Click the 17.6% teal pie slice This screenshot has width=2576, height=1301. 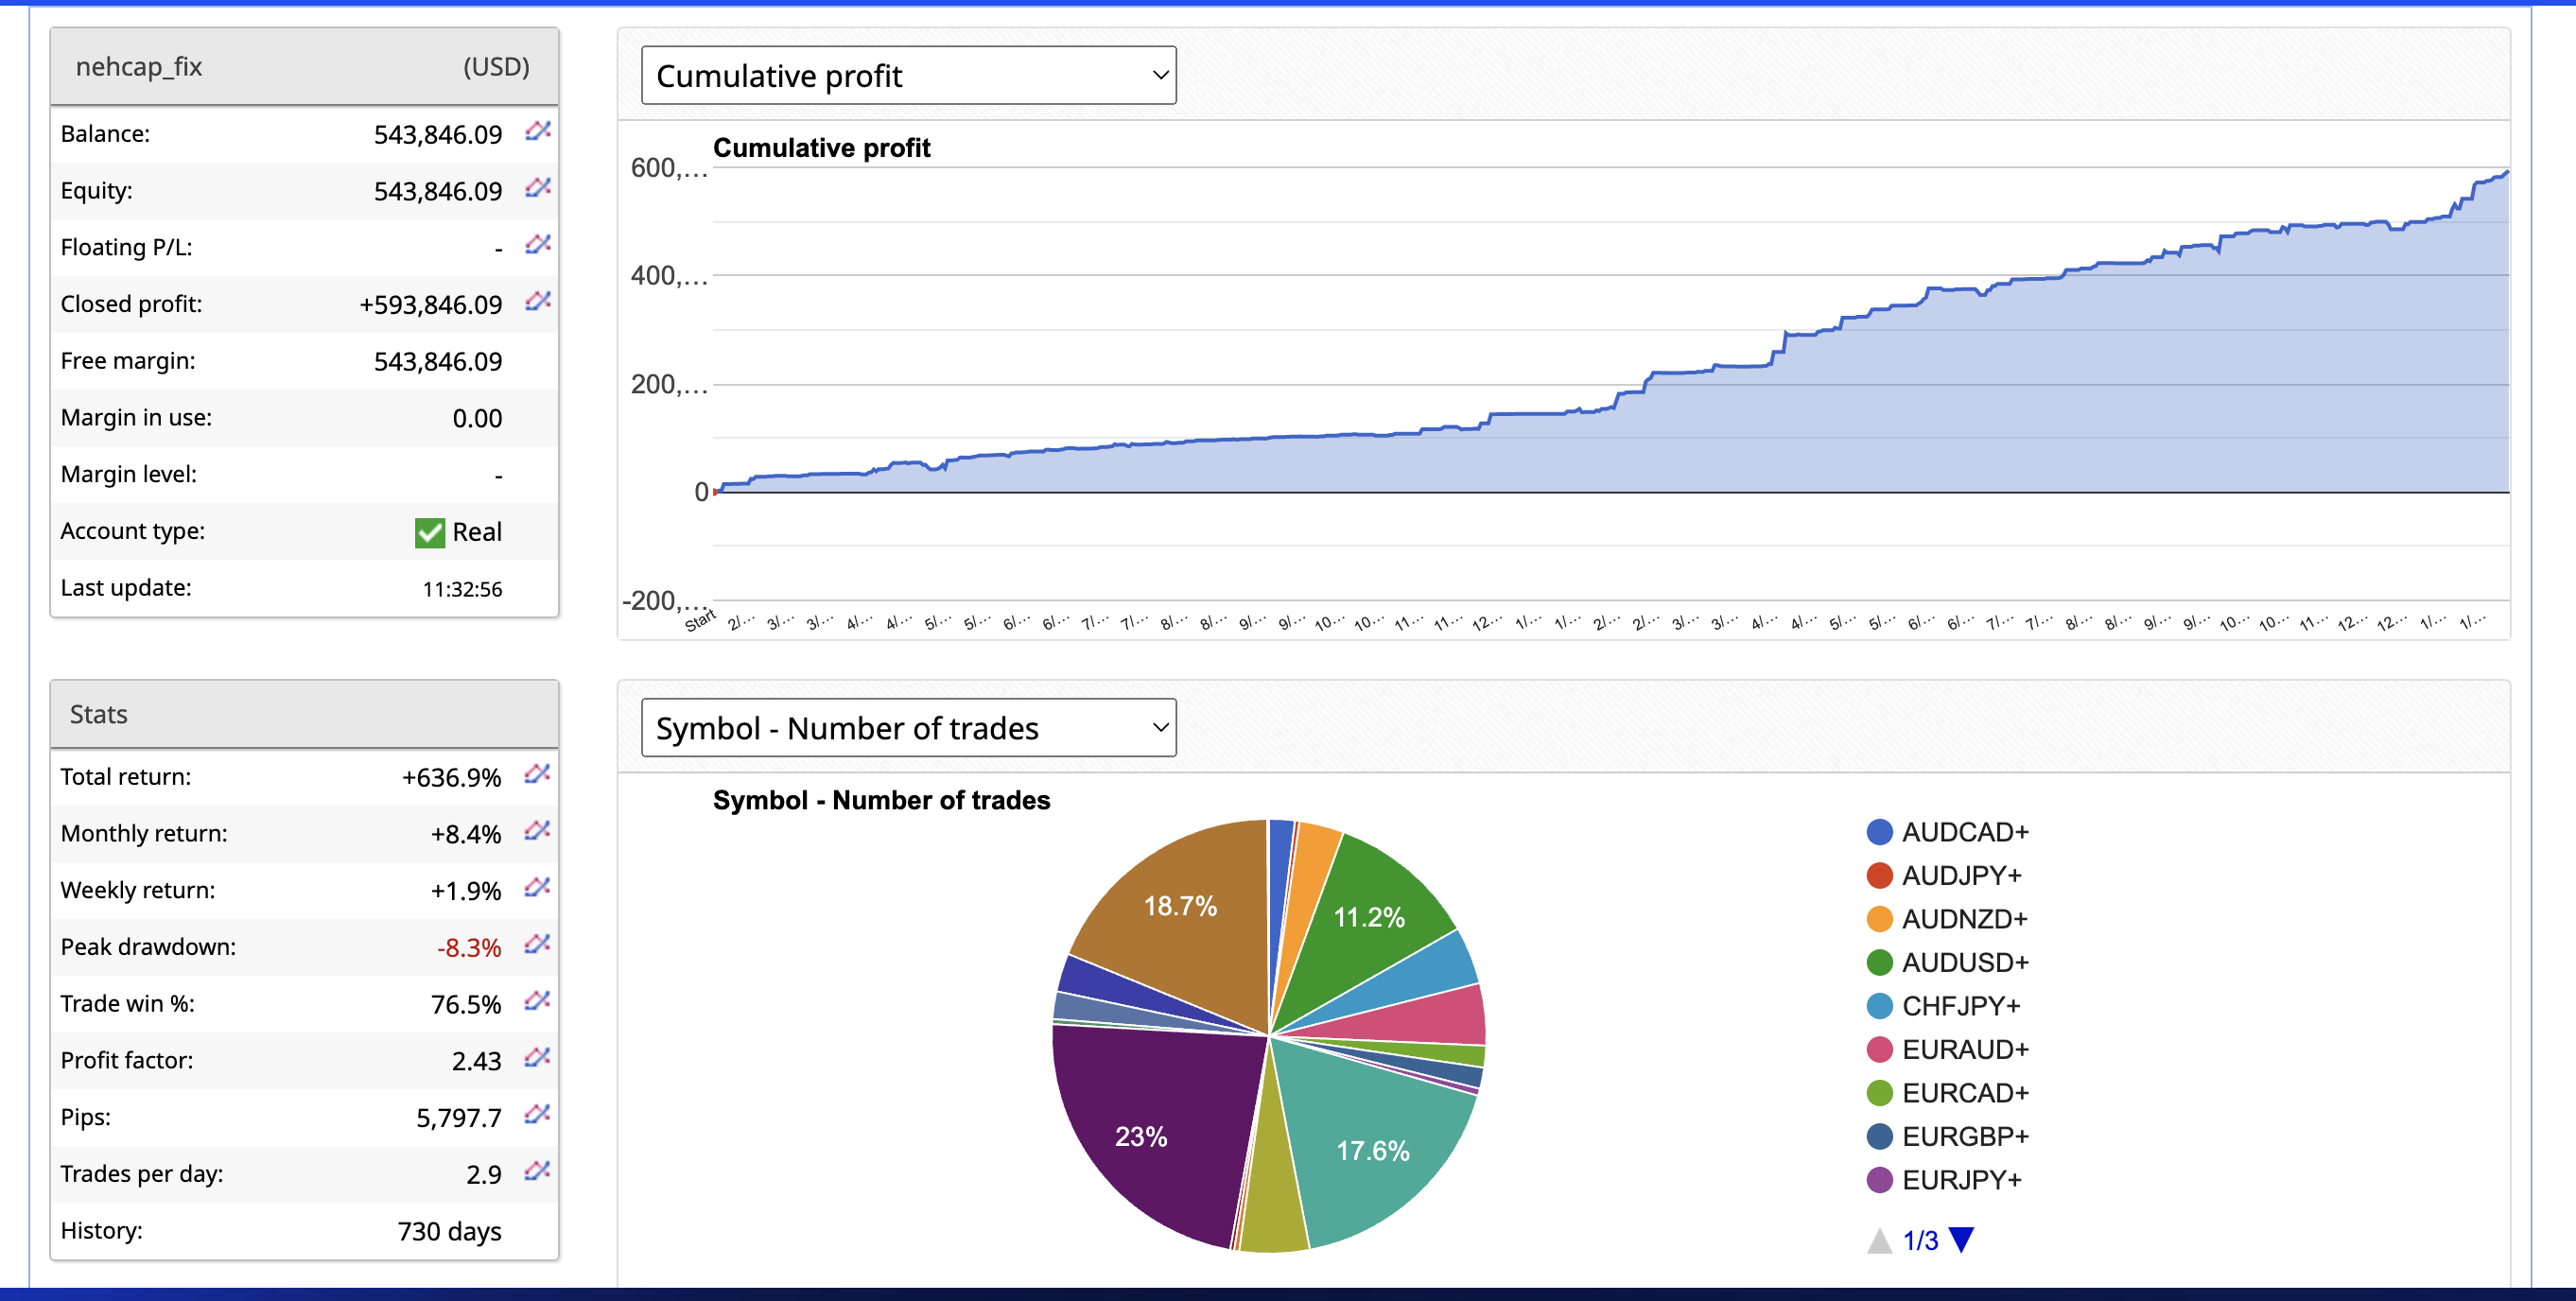(x=1372, y=1151)
